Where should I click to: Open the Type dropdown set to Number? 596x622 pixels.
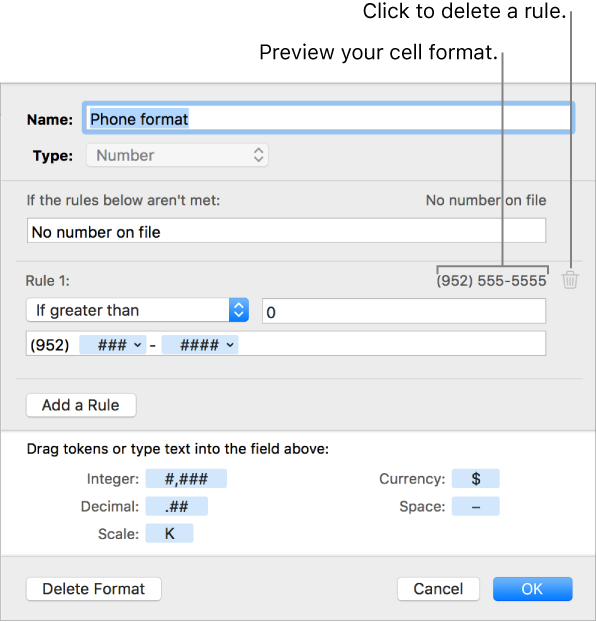coord(177,155)
